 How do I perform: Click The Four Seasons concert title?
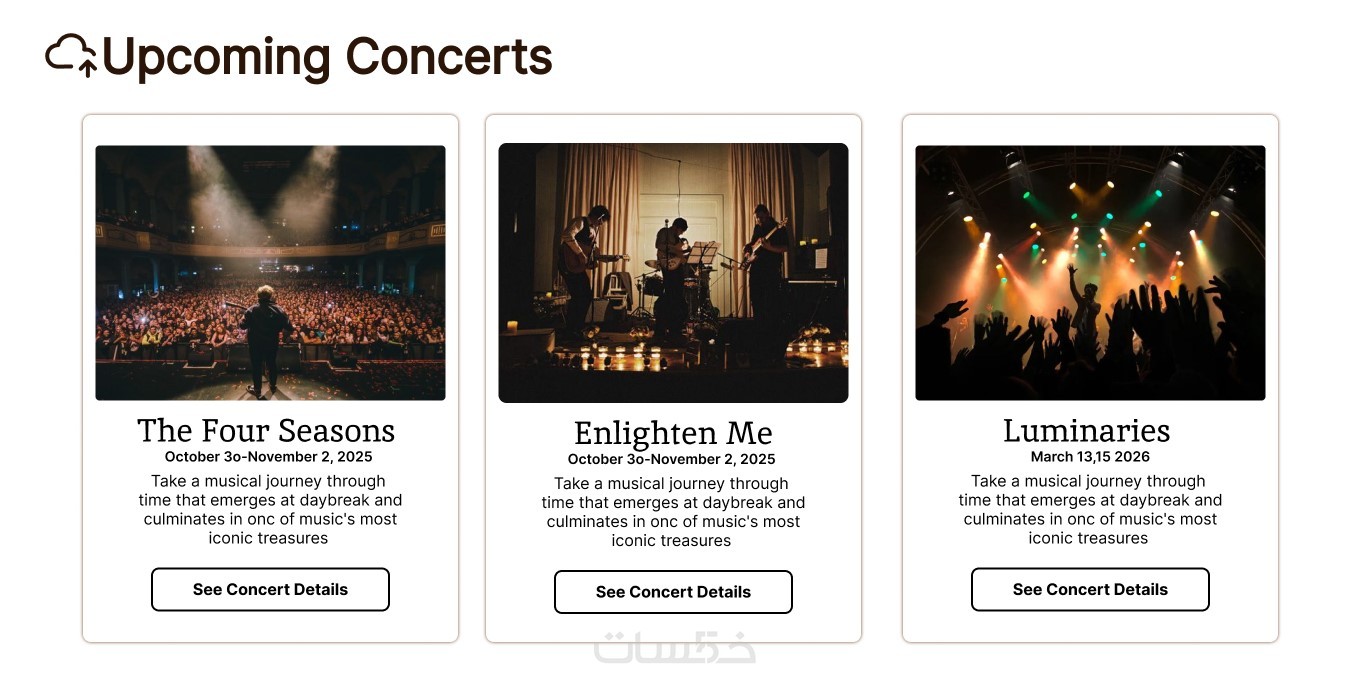tap(266, 431)
